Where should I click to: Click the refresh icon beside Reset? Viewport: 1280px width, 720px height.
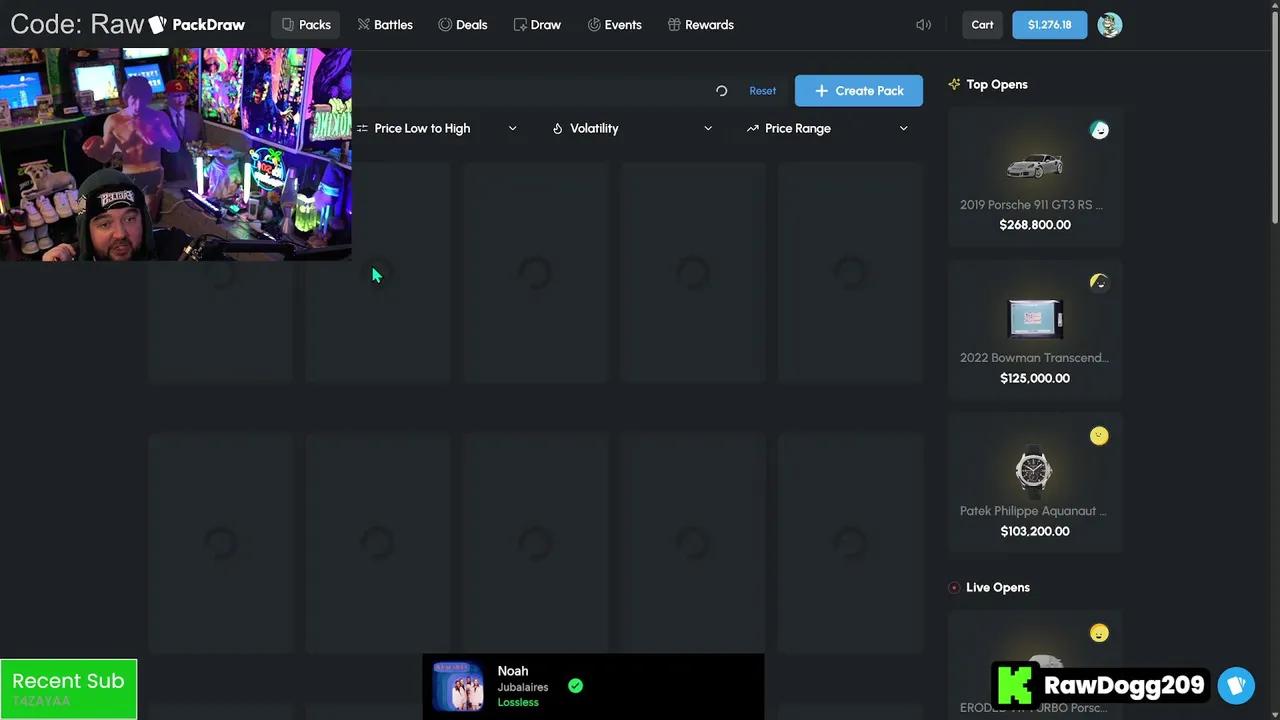coord(721,91)
